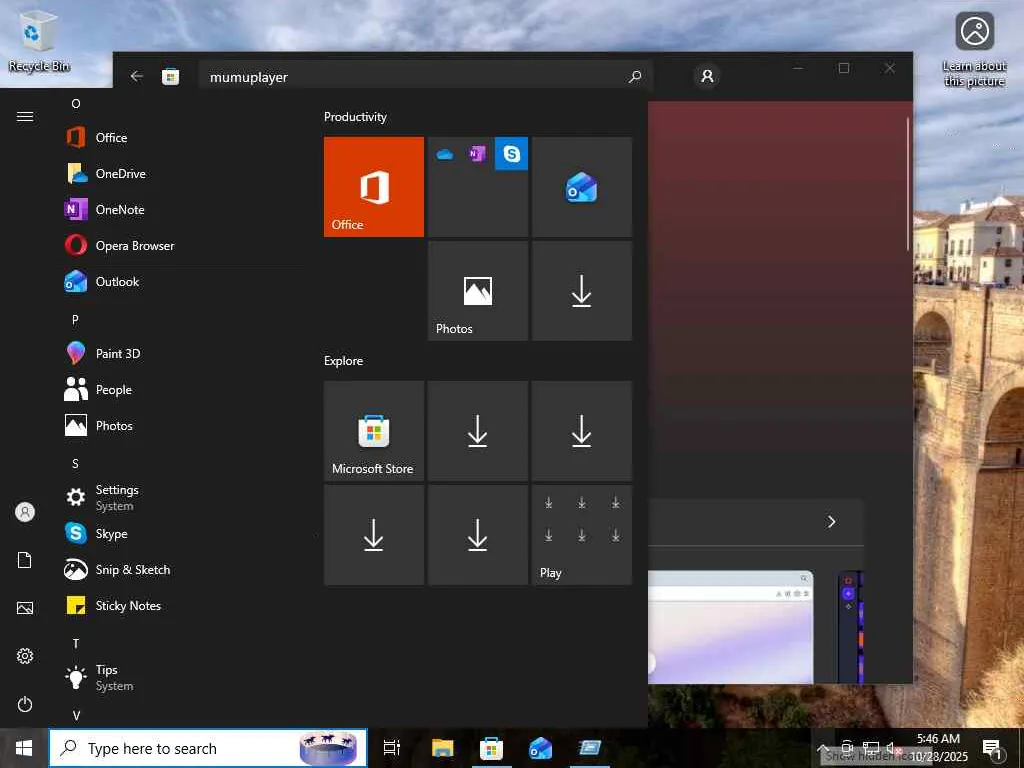Show hidden icons in system tray
This screenshot has height=768, width=1024.
coord(823,748)
